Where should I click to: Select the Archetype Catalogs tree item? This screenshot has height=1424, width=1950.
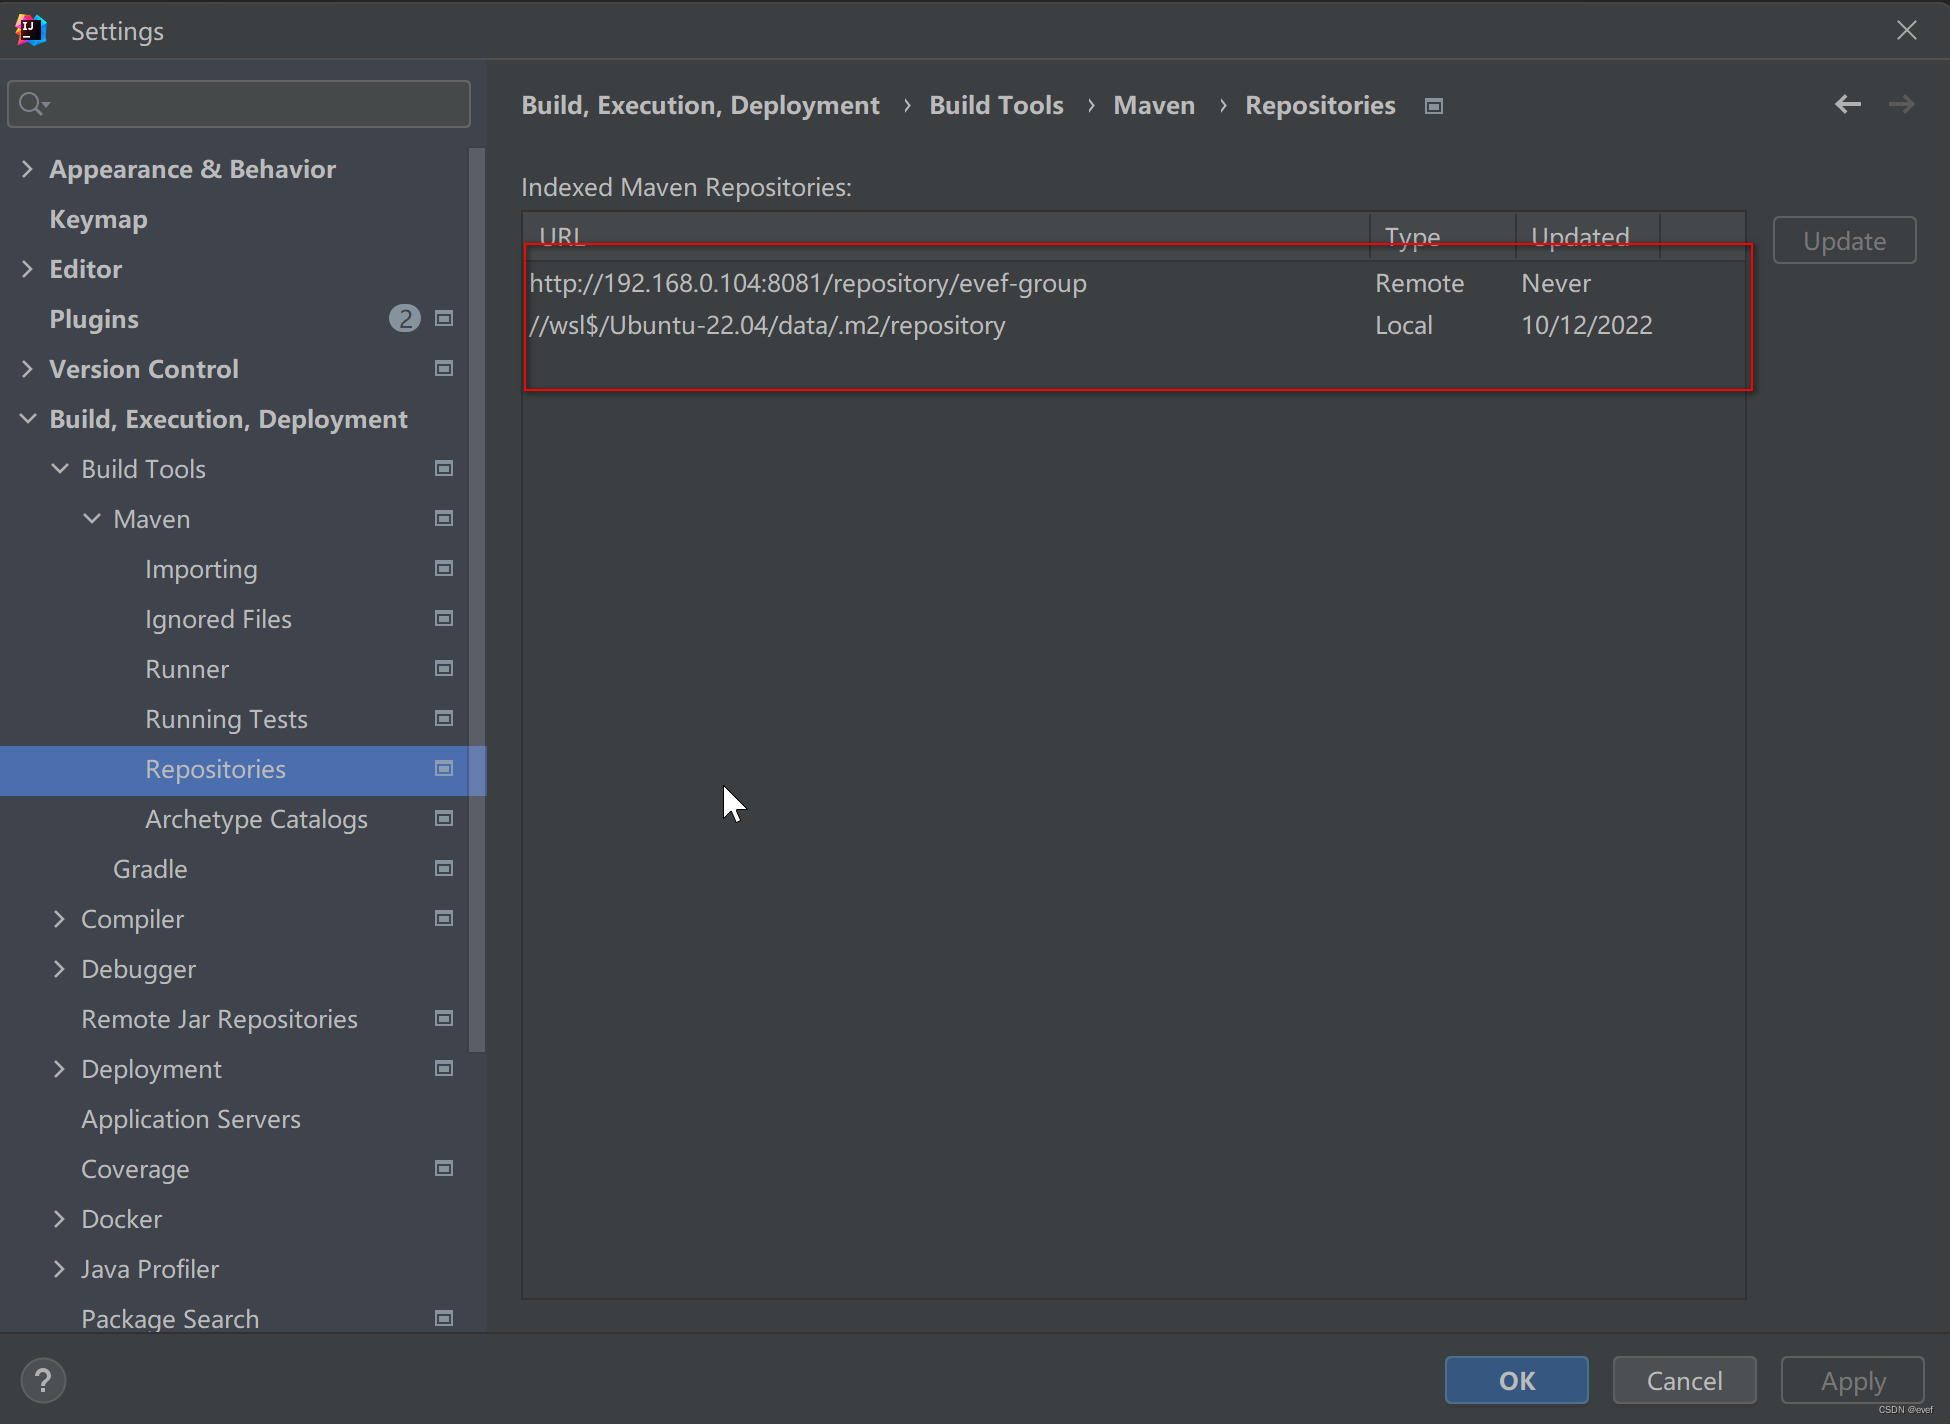pos(254,819)
